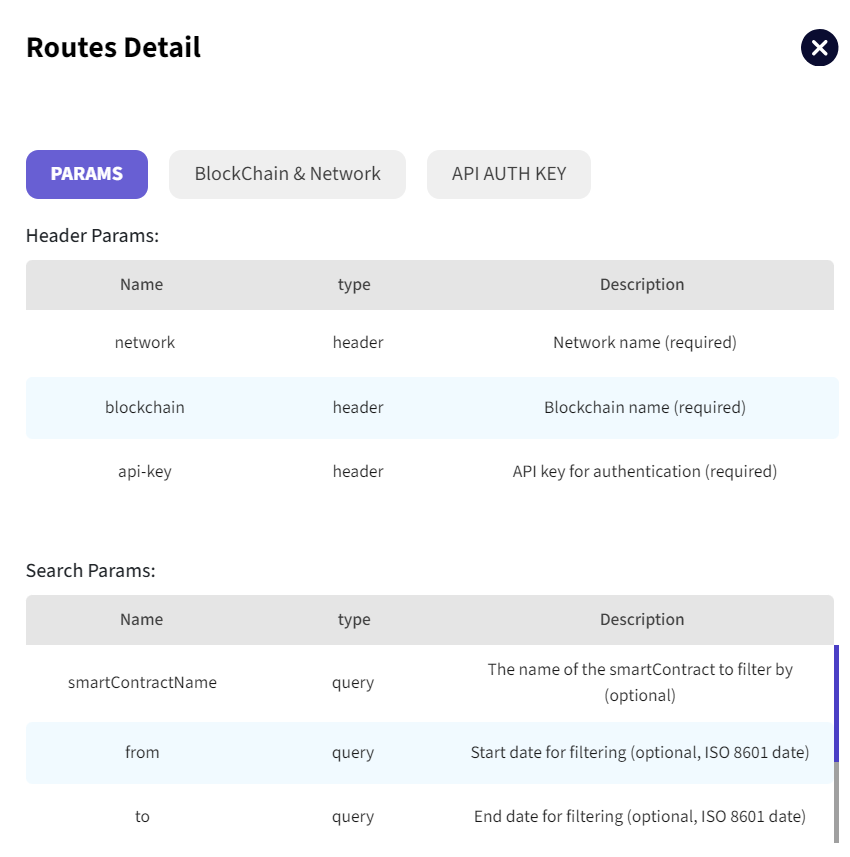This screenshot has width=850, height=857.
Task: Click the Header Params Name column header
Action: [x=141, y=285]
